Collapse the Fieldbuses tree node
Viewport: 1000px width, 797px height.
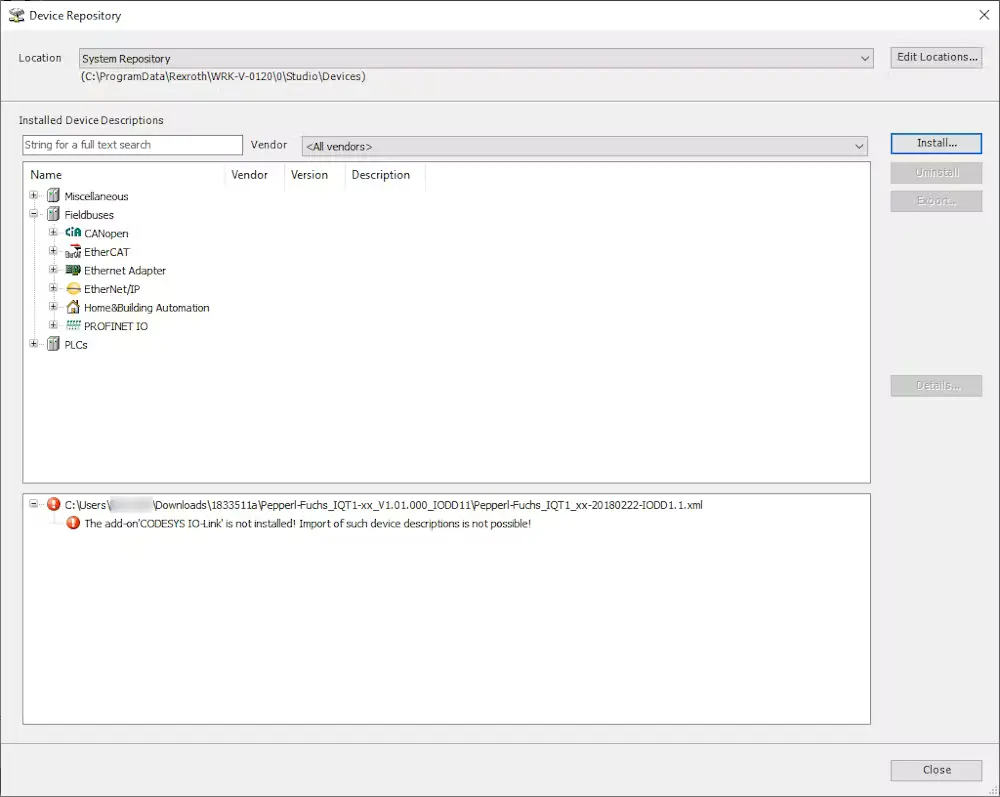coord(34,214)
